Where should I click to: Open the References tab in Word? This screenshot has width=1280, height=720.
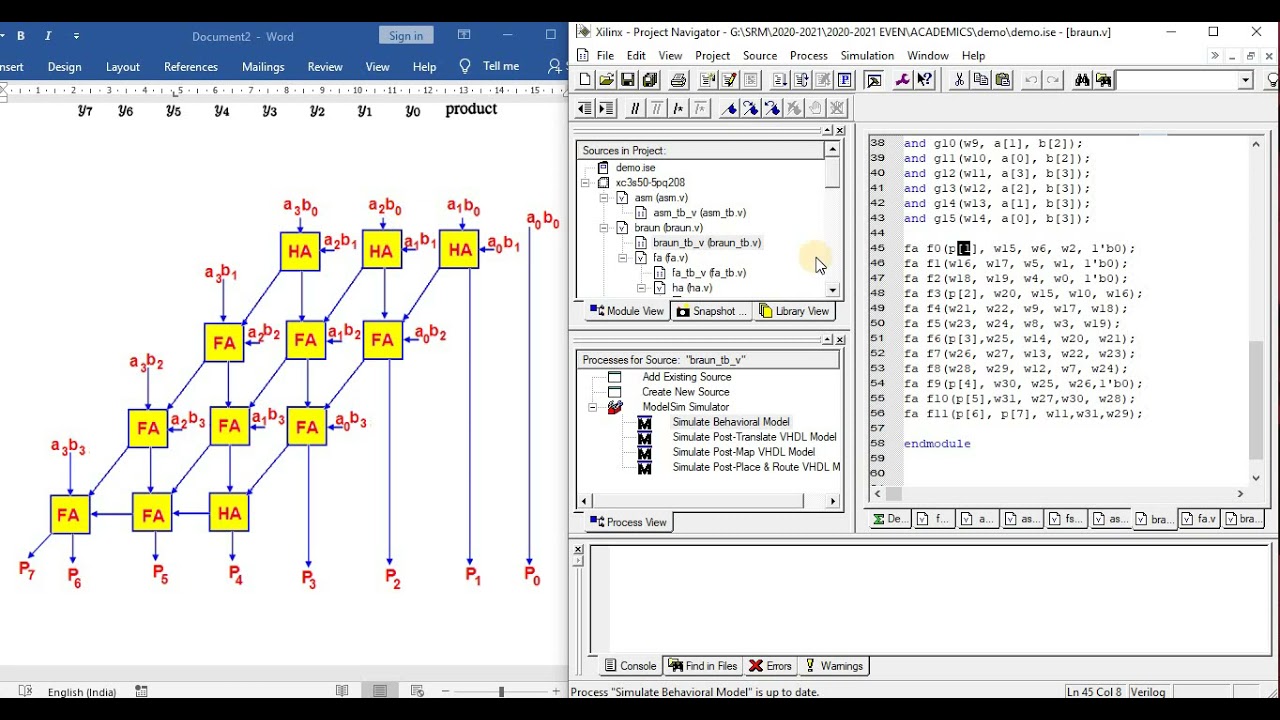coord(191,67)
